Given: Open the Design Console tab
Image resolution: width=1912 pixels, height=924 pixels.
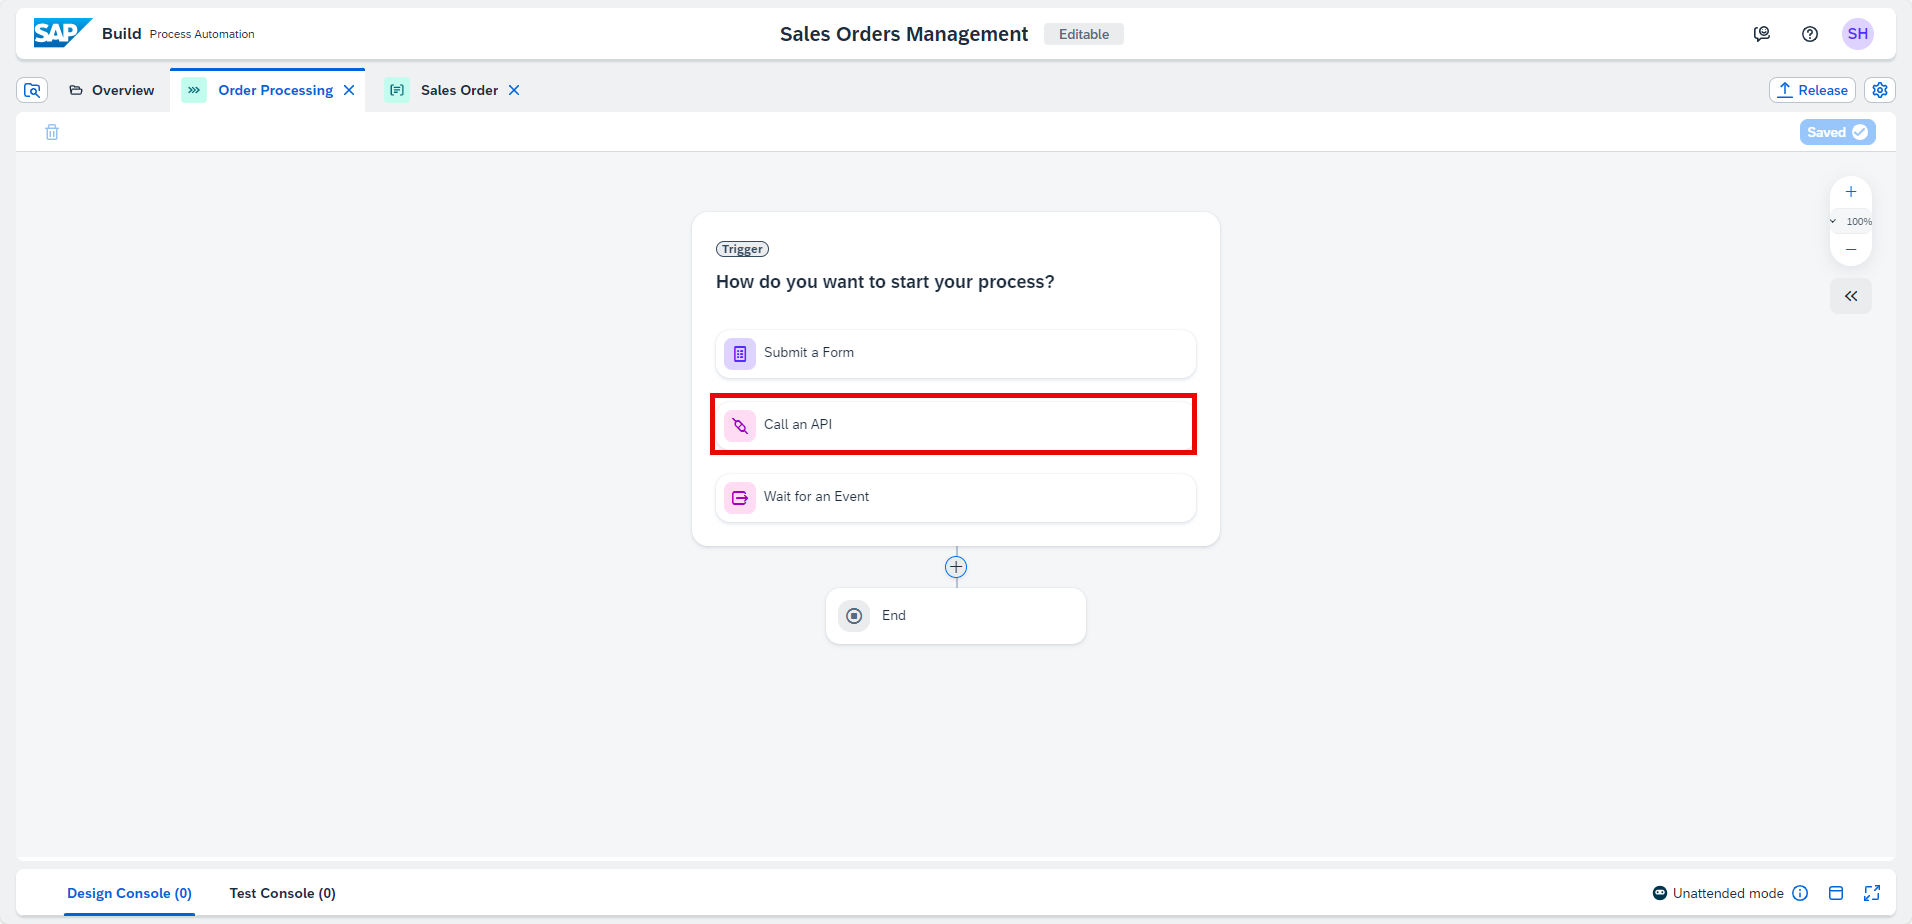Looking at the screenshot, I should coord(129,893).
